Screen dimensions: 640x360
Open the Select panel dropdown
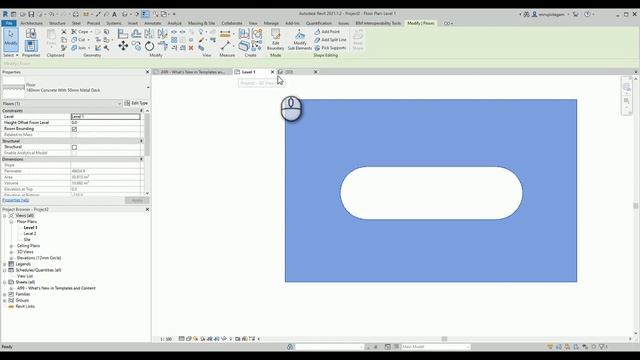click(11, 55)
